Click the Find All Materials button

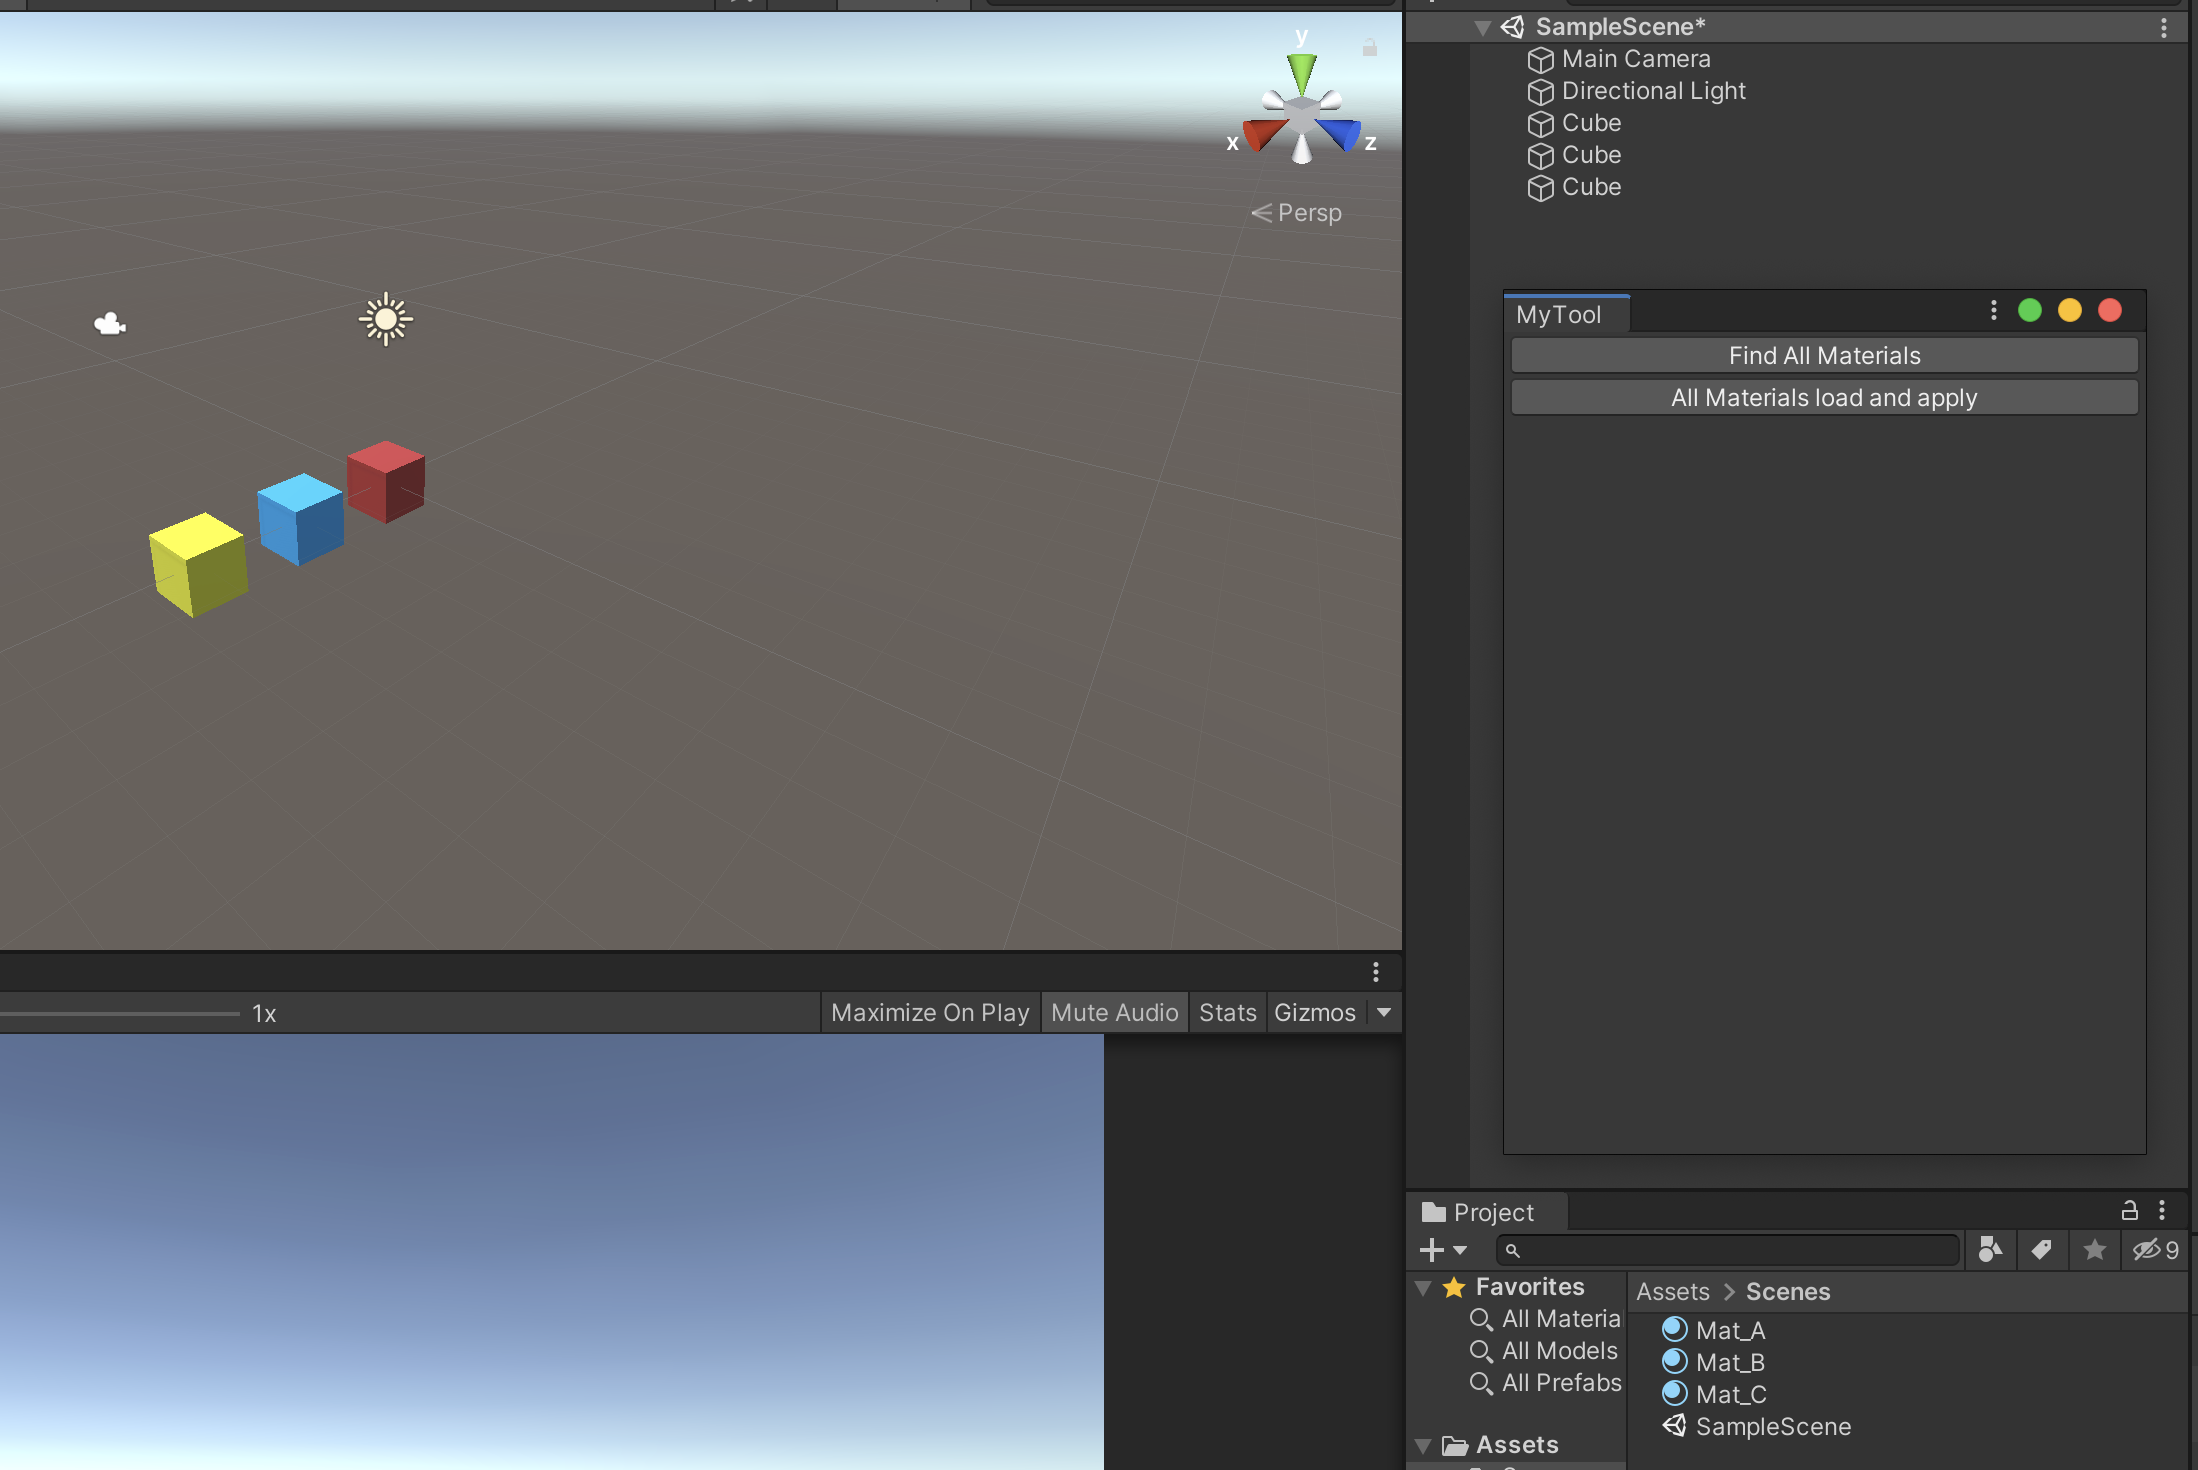[x=1824, y=355]
